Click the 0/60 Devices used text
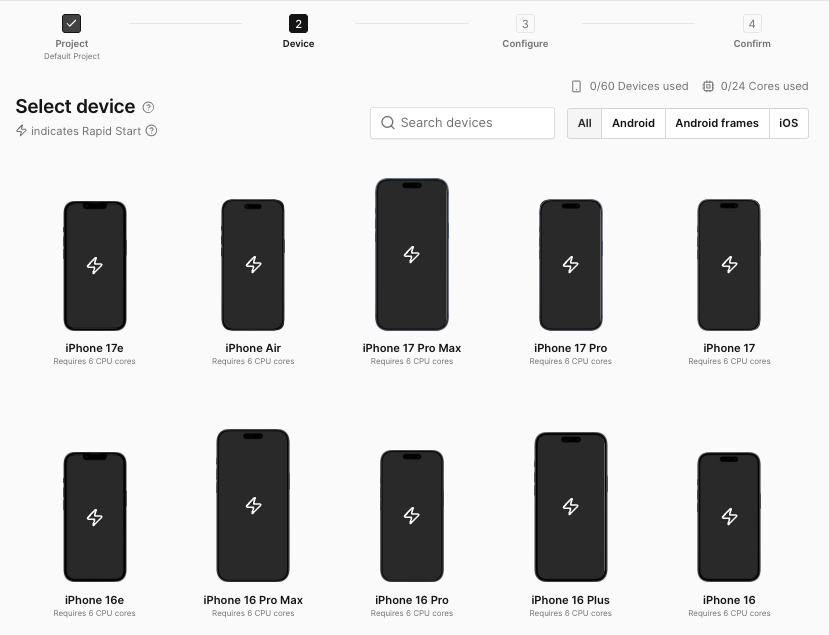Image resolution: width=829 pixels, height=635 pixels. pyautogui.click(x=639, y=86)
